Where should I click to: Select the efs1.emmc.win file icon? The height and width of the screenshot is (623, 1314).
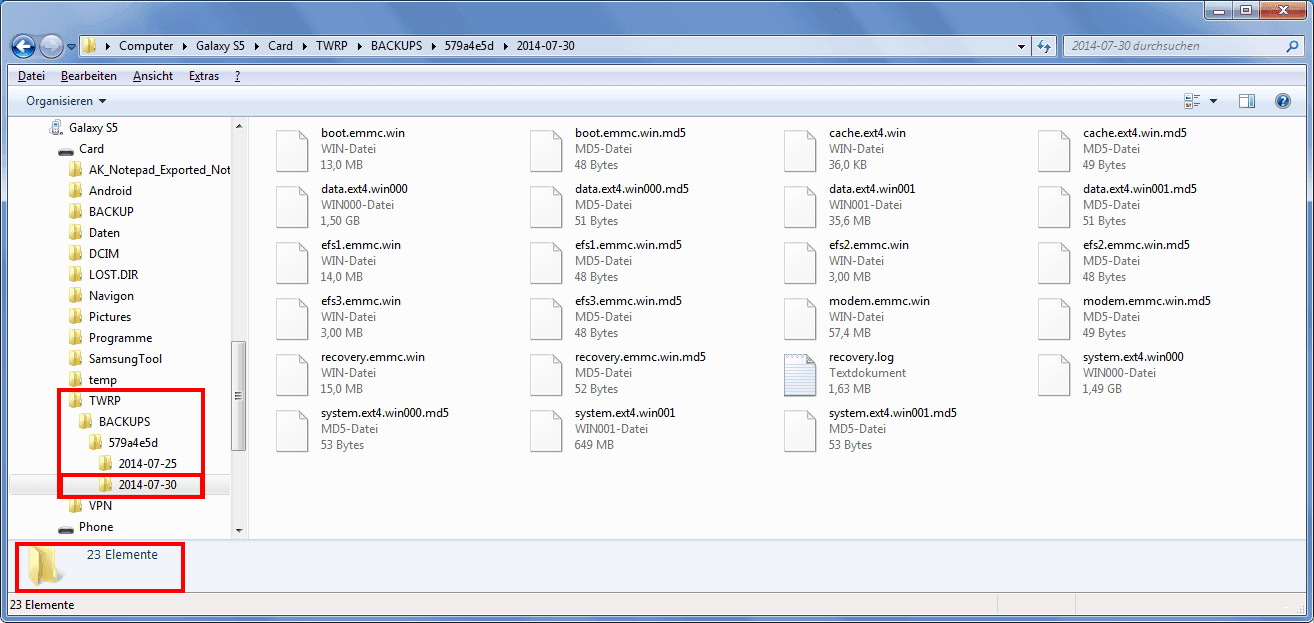(x=292, y=261)
